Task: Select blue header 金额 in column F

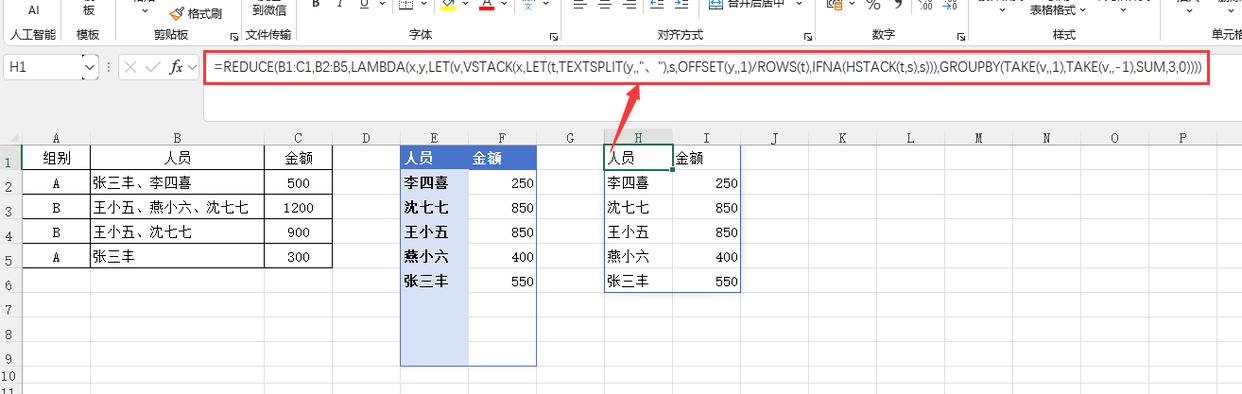Action: (x=502, y=157)
